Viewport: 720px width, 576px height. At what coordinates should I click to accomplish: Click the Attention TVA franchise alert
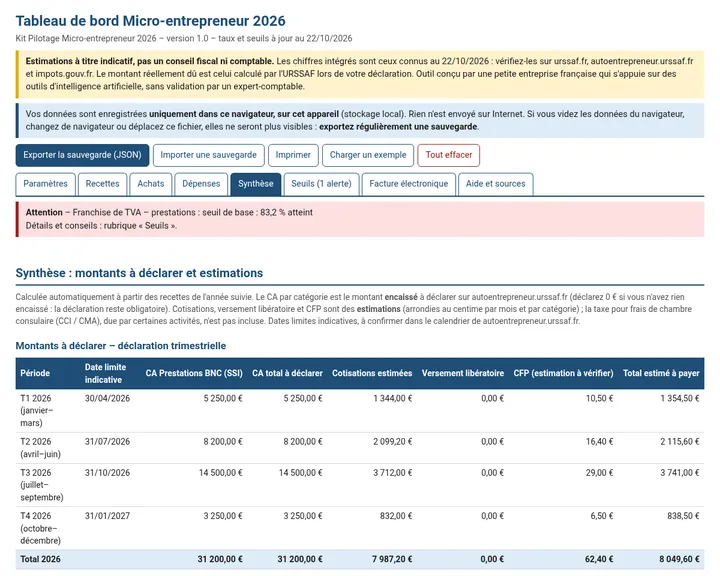click(x=169, y=213)
